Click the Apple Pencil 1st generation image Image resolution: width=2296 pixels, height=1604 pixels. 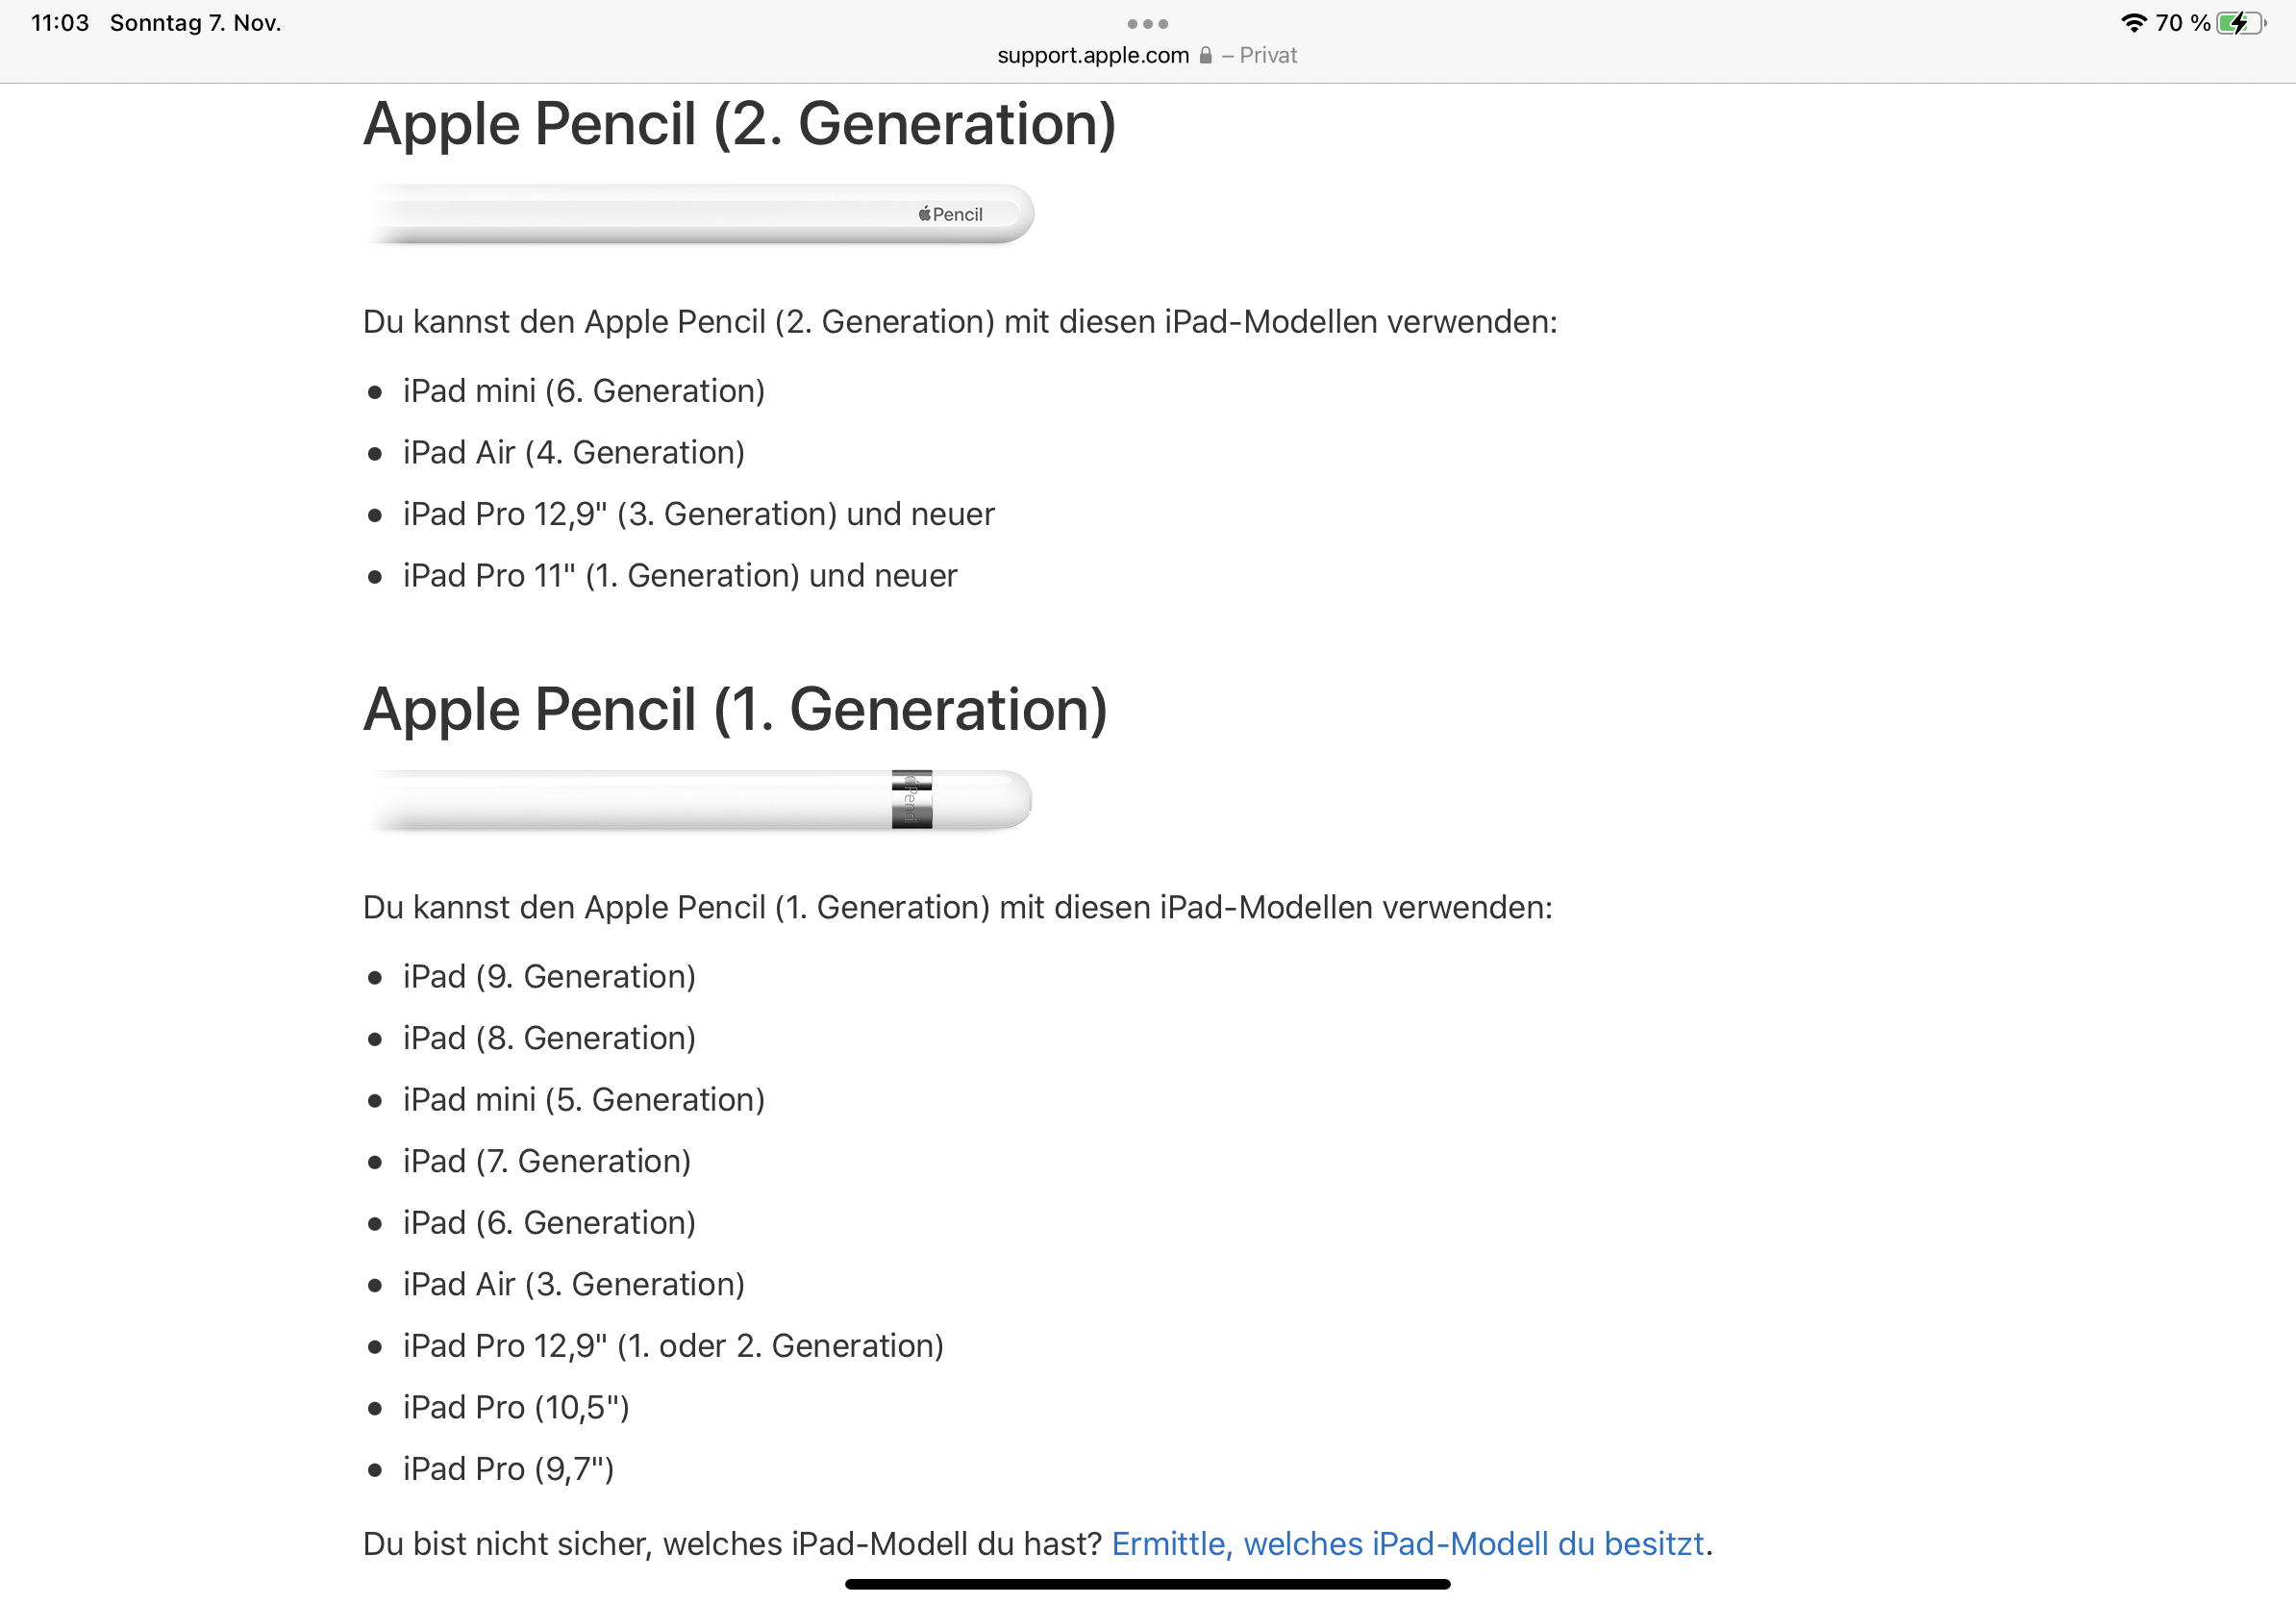[698, 799]
